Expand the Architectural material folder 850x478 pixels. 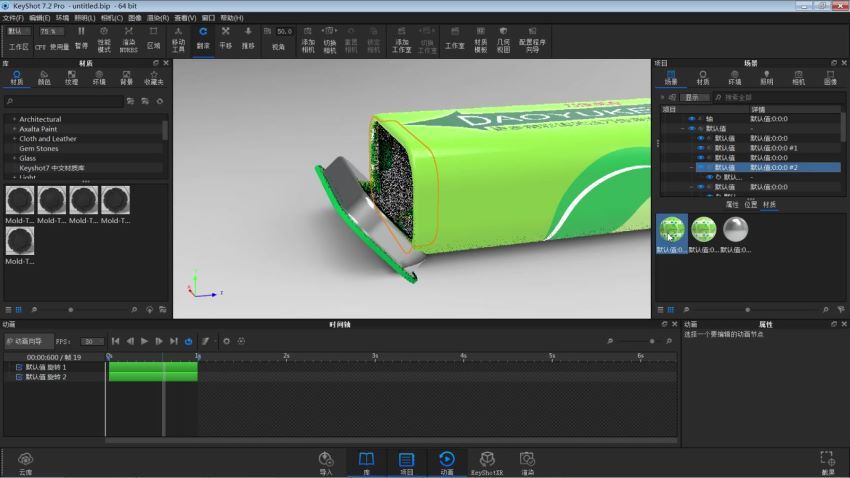(x=14, y=119)
